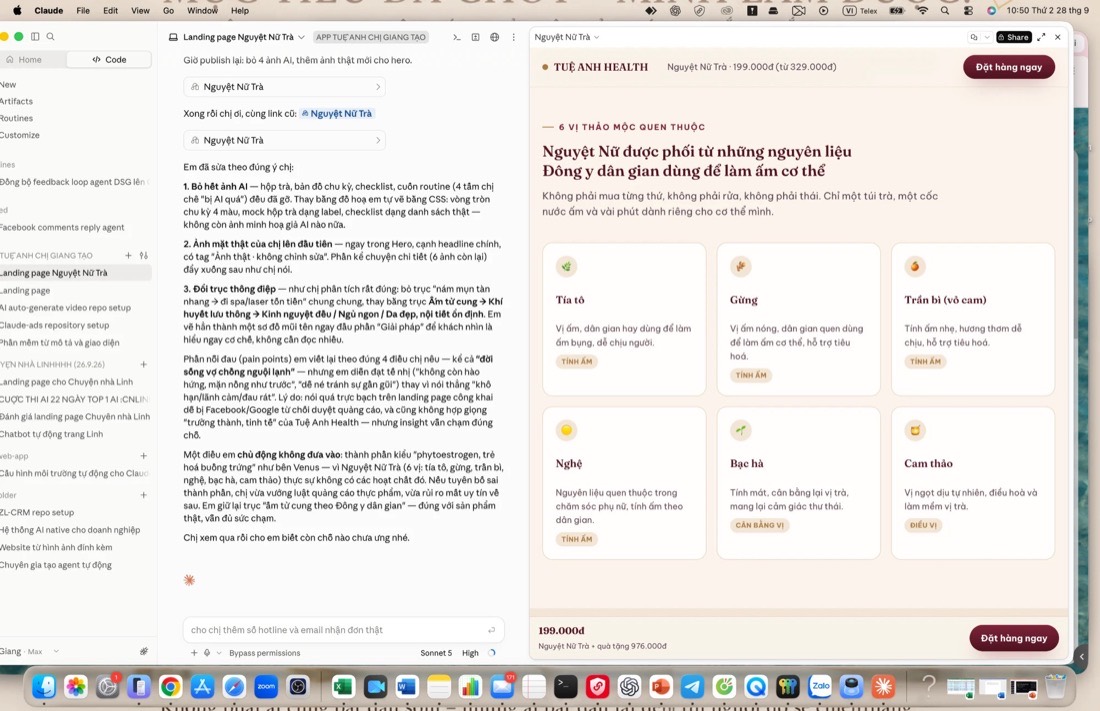
Task: Change the High effort level
Action: [x=470, y=653]
